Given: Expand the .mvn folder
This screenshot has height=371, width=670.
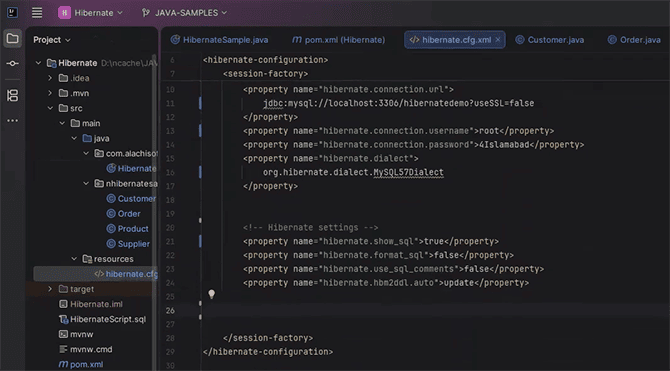Looking at the screenshot, I should (50, 93).
